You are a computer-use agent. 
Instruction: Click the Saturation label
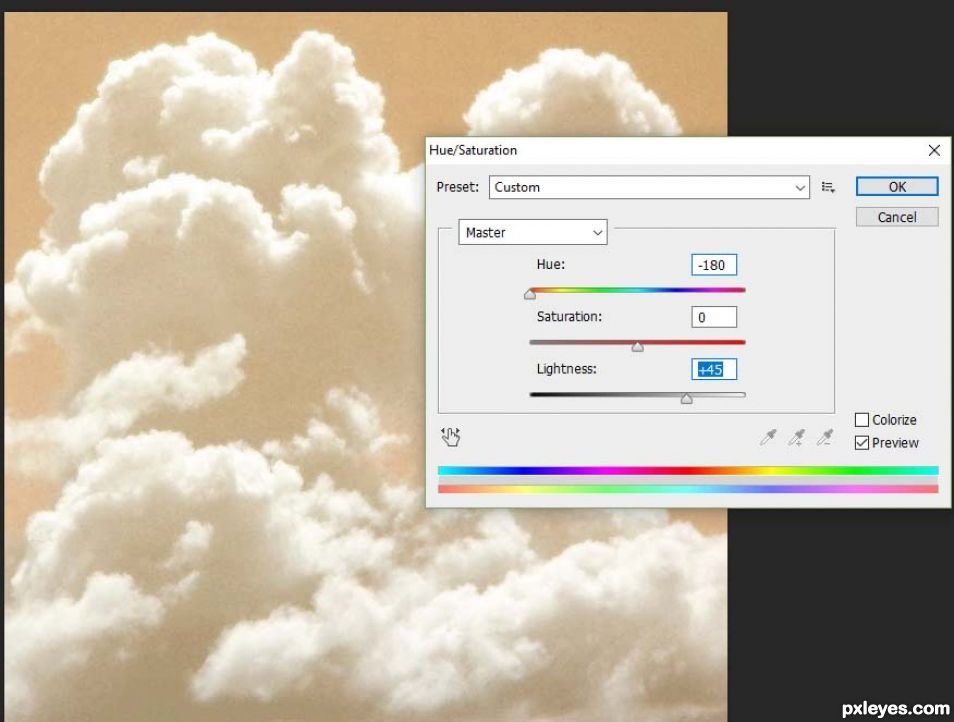click(569, 317)
